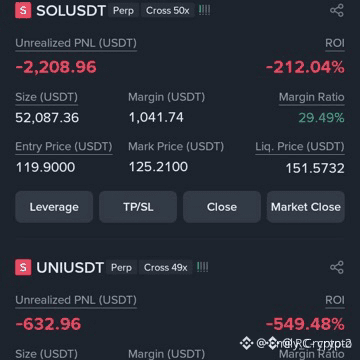Image resolution: width=360 pixels, height=360 pixels.
Task: Open TP/SL settings for SOLUSDT
Action: tap(138, 207)
